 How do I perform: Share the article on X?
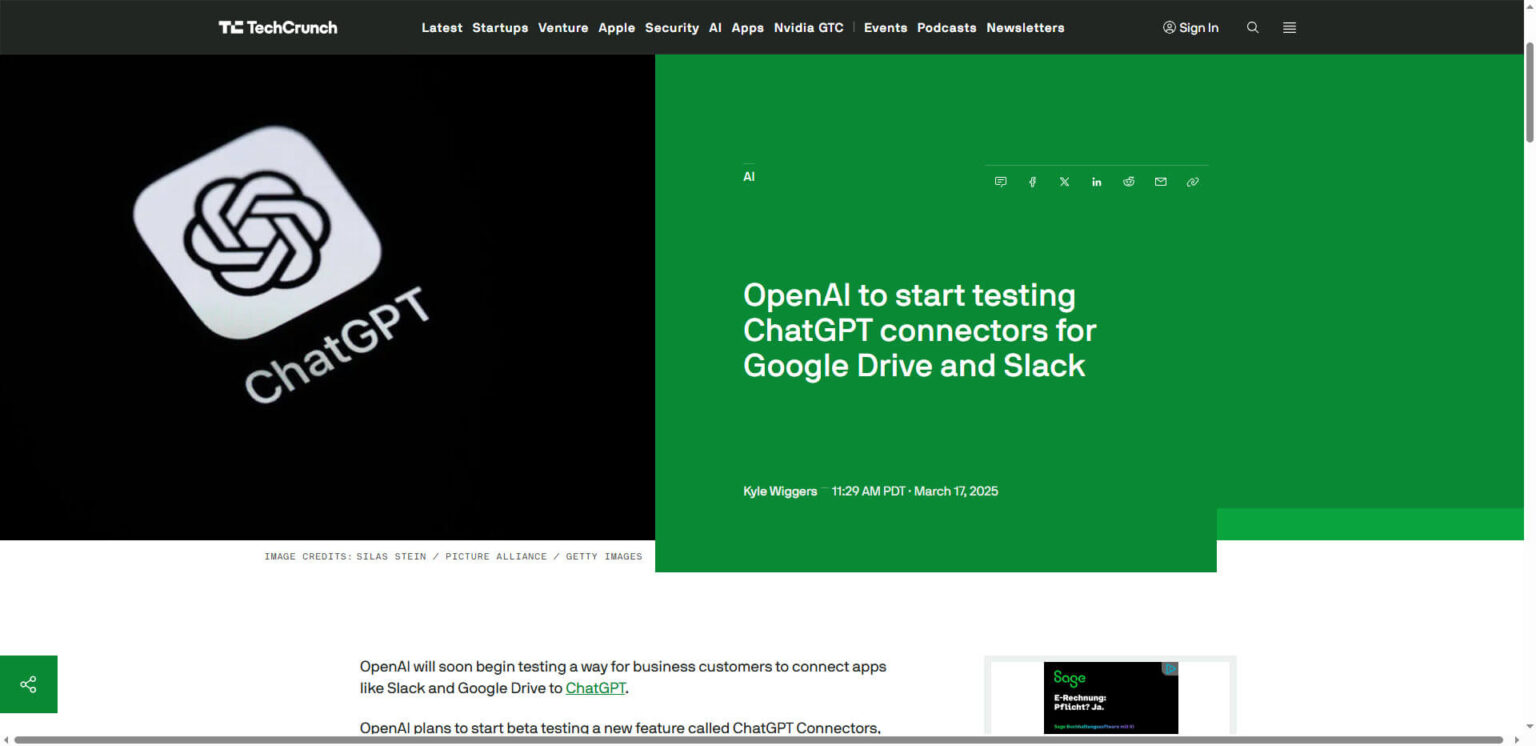(x=1064, y=181)
